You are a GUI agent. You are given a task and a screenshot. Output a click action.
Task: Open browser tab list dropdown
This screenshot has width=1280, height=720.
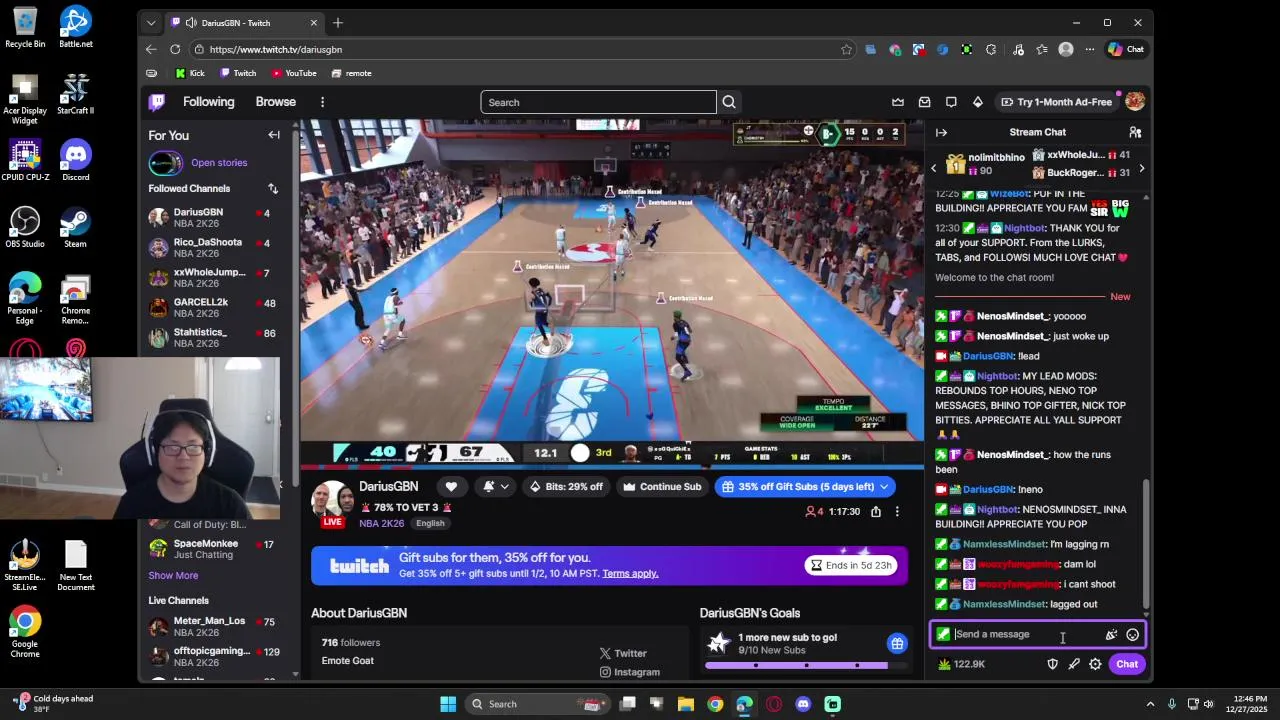coord(151,22)
